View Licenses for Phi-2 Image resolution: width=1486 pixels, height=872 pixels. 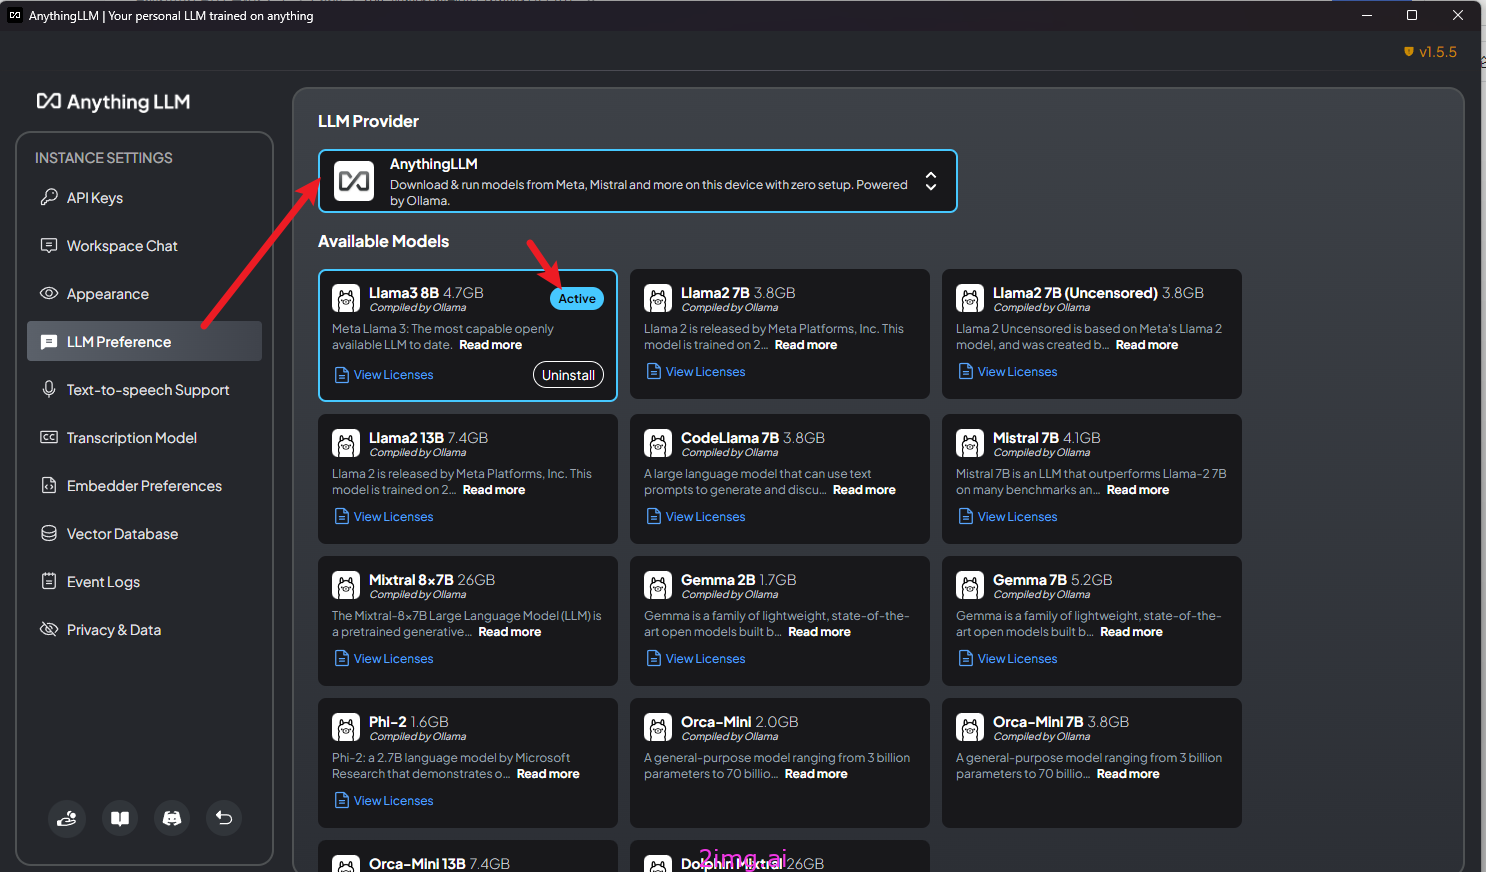384,801
